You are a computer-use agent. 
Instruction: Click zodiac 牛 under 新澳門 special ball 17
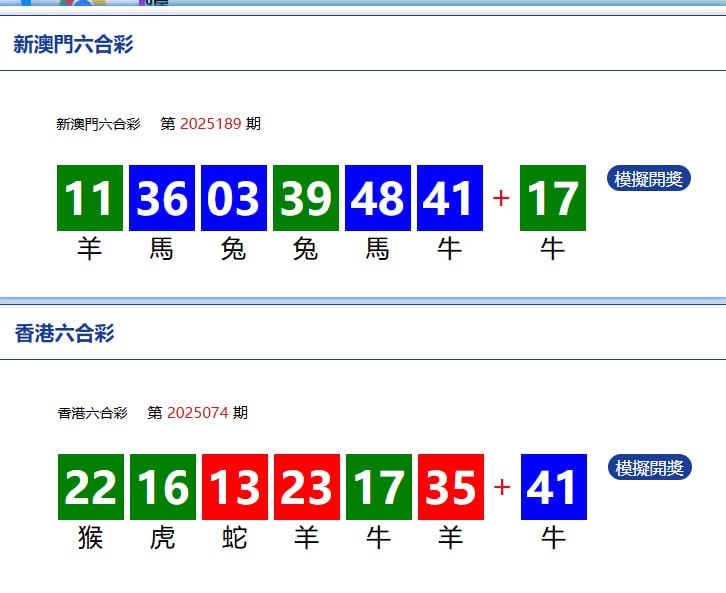coord(552,249)
